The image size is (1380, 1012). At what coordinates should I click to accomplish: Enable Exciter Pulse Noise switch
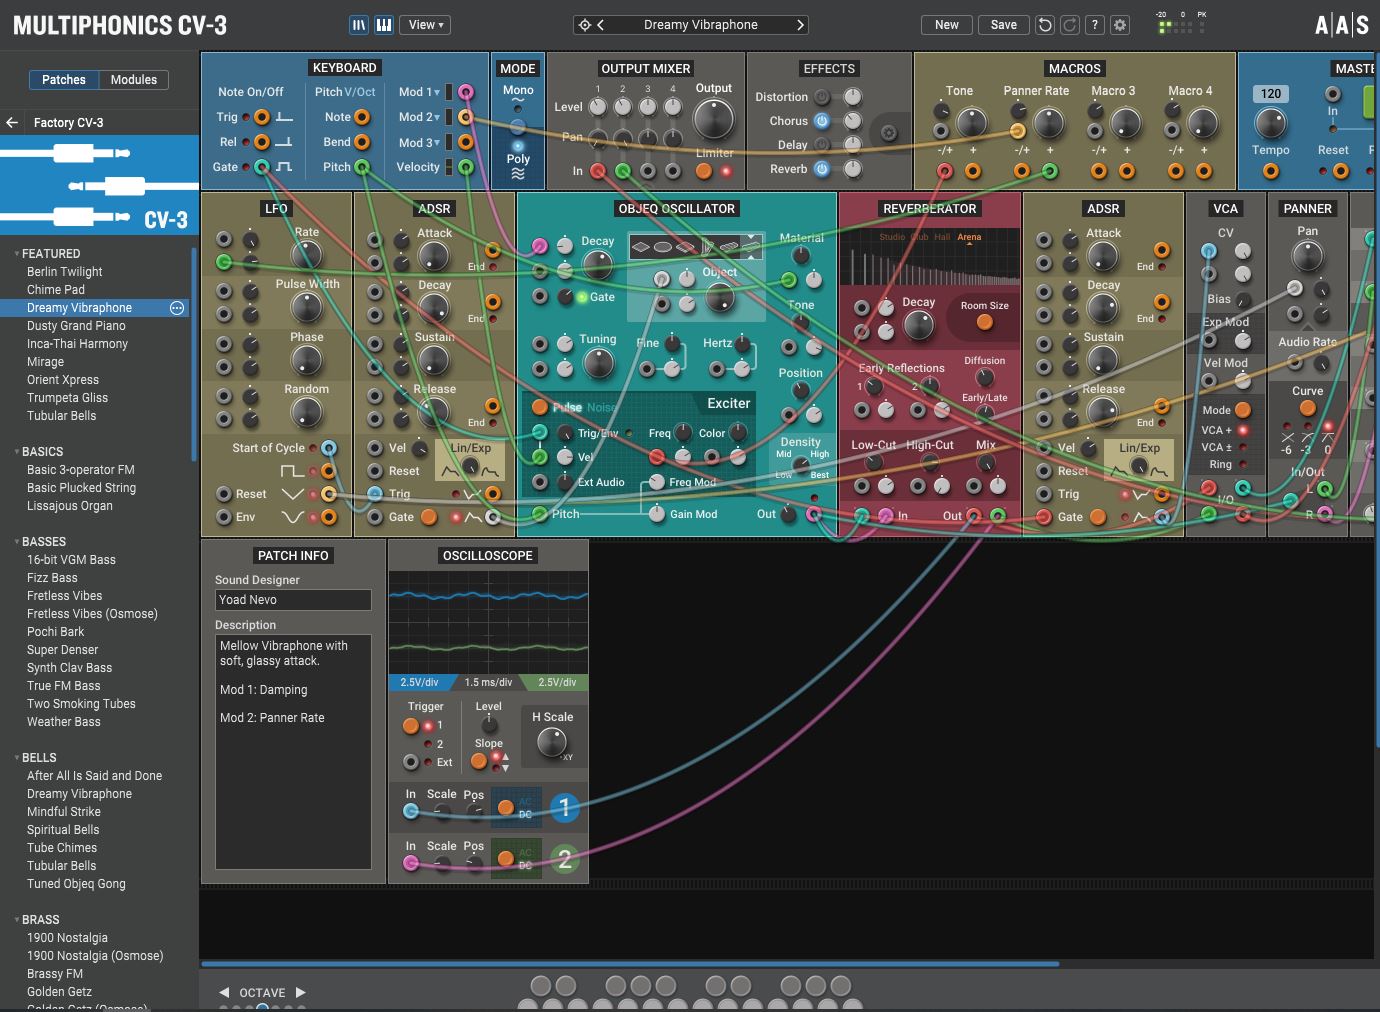coord(540,407)
